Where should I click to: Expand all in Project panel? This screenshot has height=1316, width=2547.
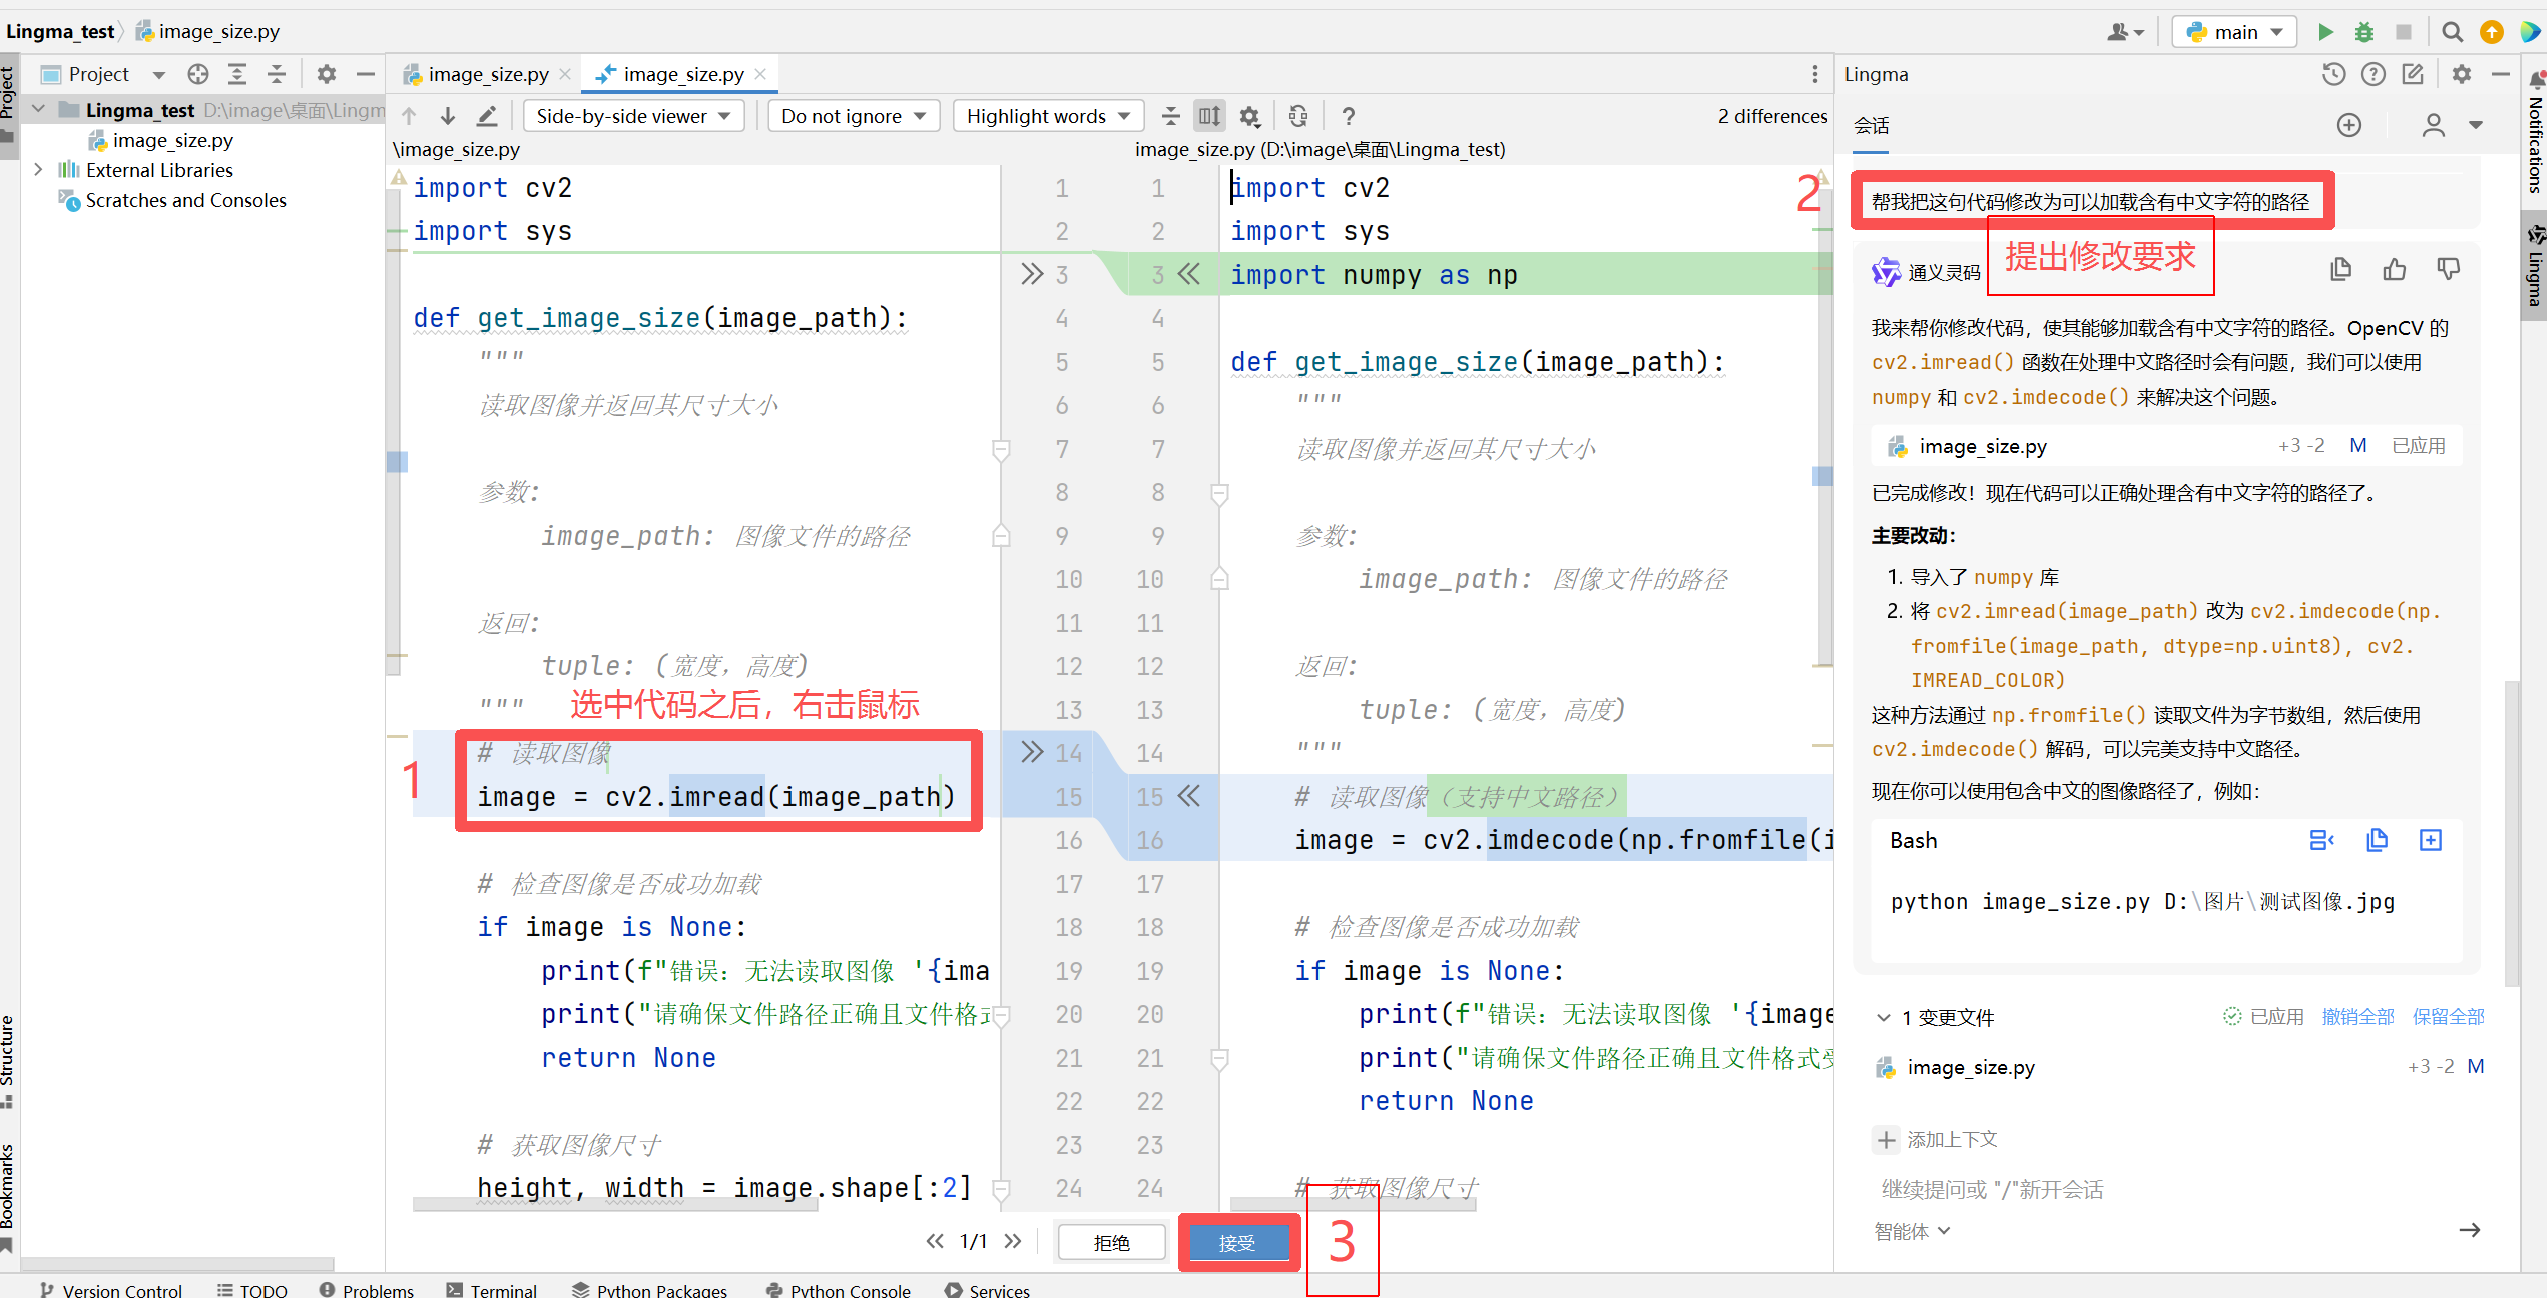tap(237, 74)
